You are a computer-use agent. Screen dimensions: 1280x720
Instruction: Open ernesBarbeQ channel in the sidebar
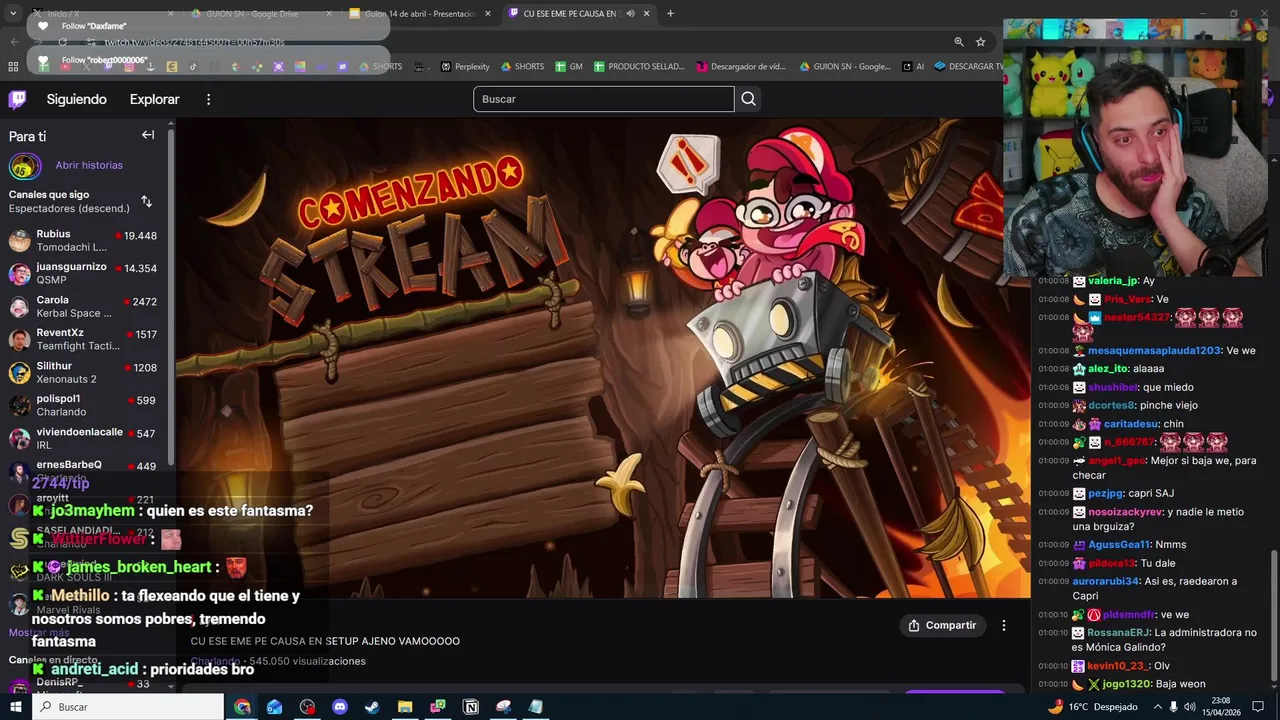pos(84,469)
